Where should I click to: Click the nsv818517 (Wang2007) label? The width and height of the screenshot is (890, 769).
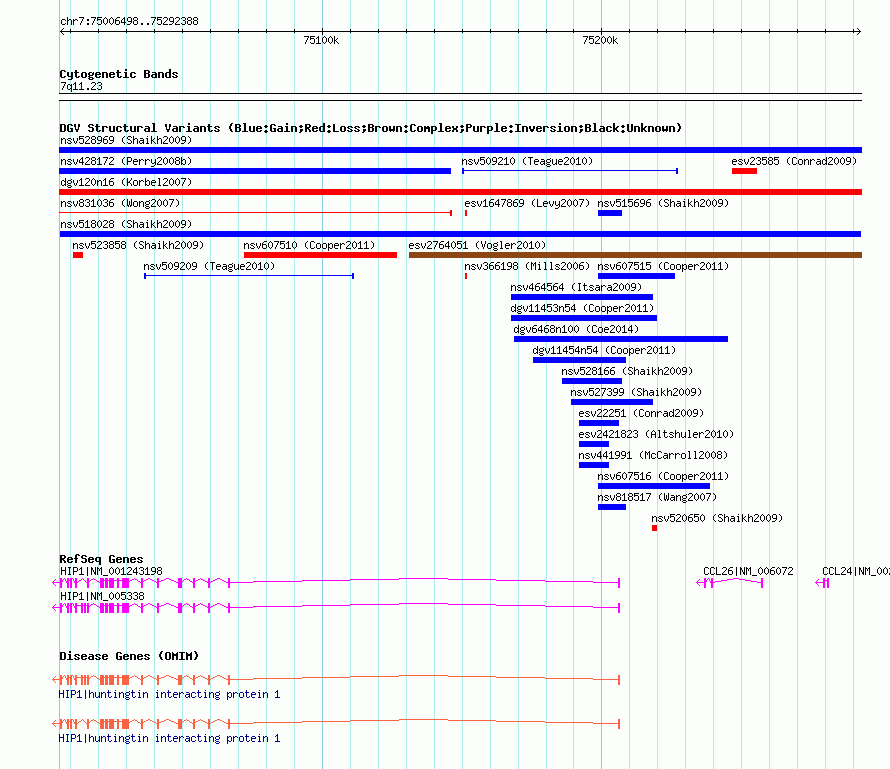(657, 497)
